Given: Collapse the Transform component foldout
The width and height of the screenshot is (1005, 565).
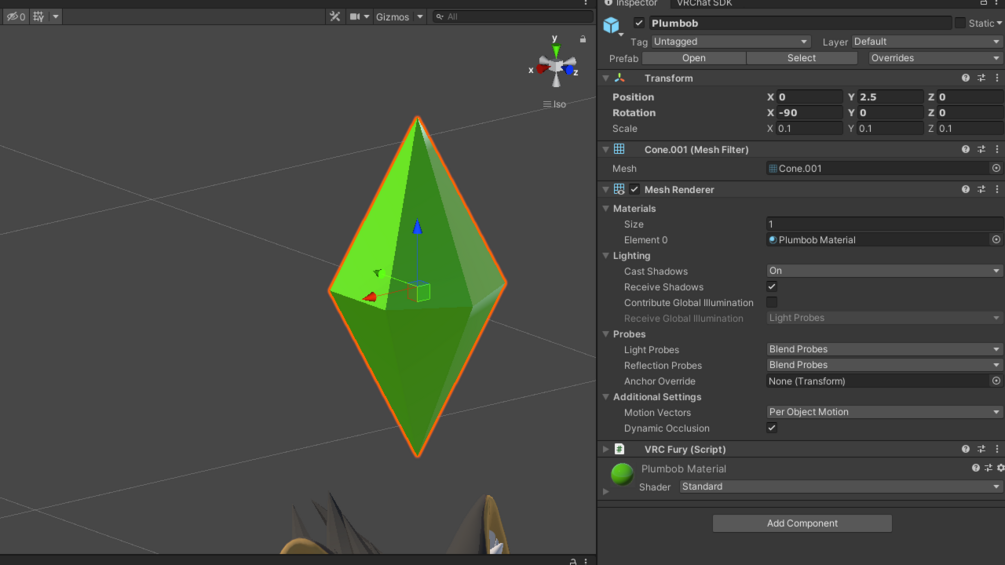Looking at the screenshot, I should pyautogui.click(x=606, y=78).
